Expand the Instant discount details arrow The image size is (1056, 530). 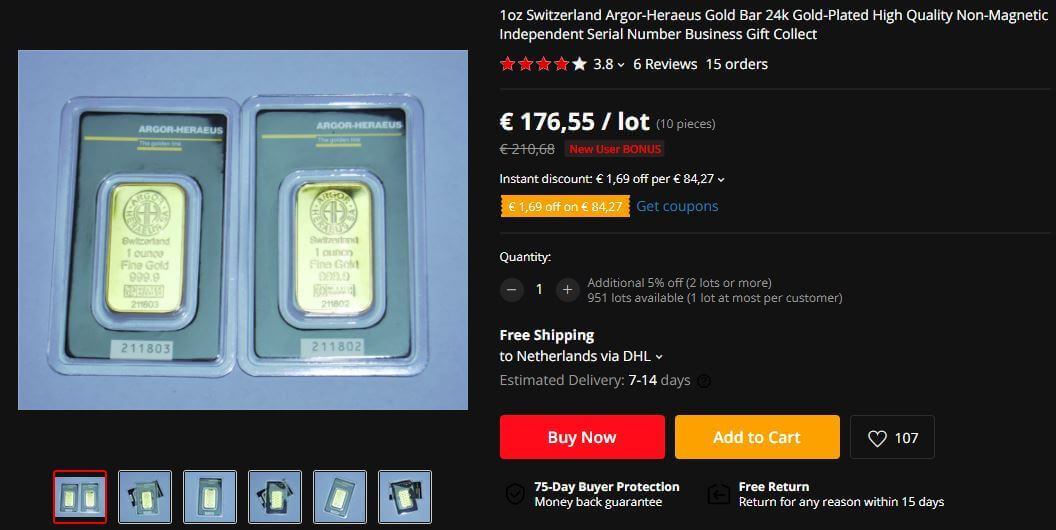click(x=721, y=180)
